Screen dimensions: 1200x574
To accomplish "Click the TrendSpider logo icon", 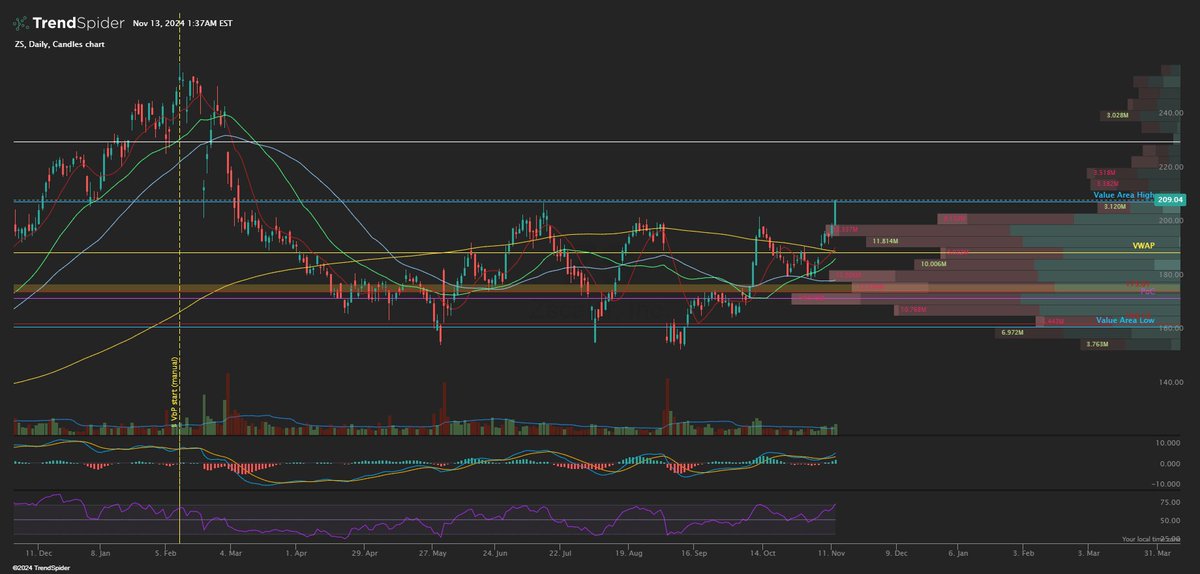I will pyautogui.click(x=19, y=23).
